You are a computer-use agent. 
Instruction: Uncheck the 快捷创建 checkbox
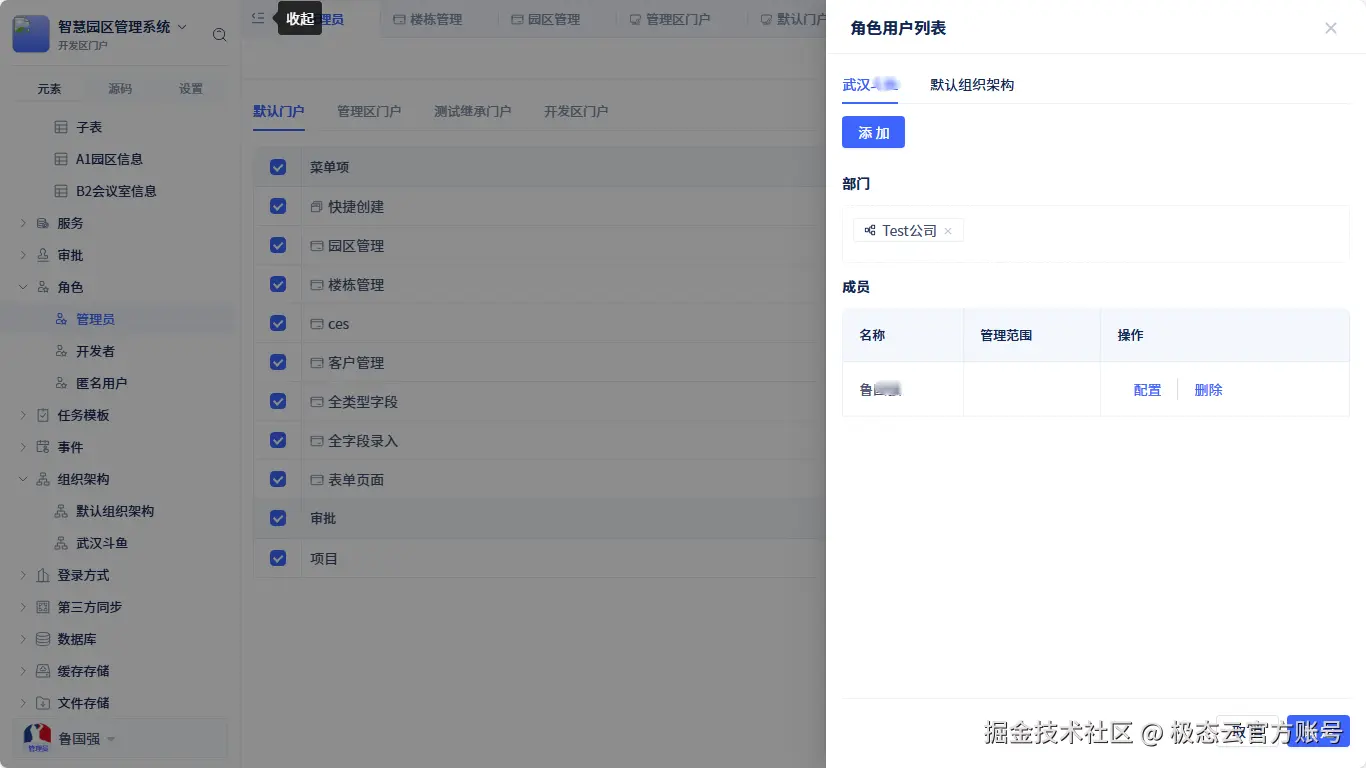(278, 206)
